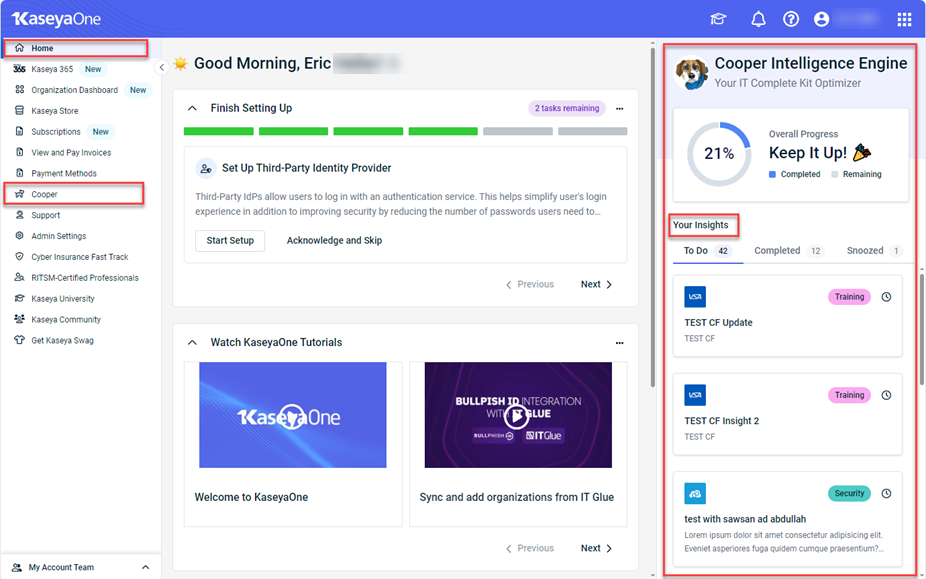Click the View and Pay Invoices icon
This screenshot has width=926, height=579.
pos(19,152)
